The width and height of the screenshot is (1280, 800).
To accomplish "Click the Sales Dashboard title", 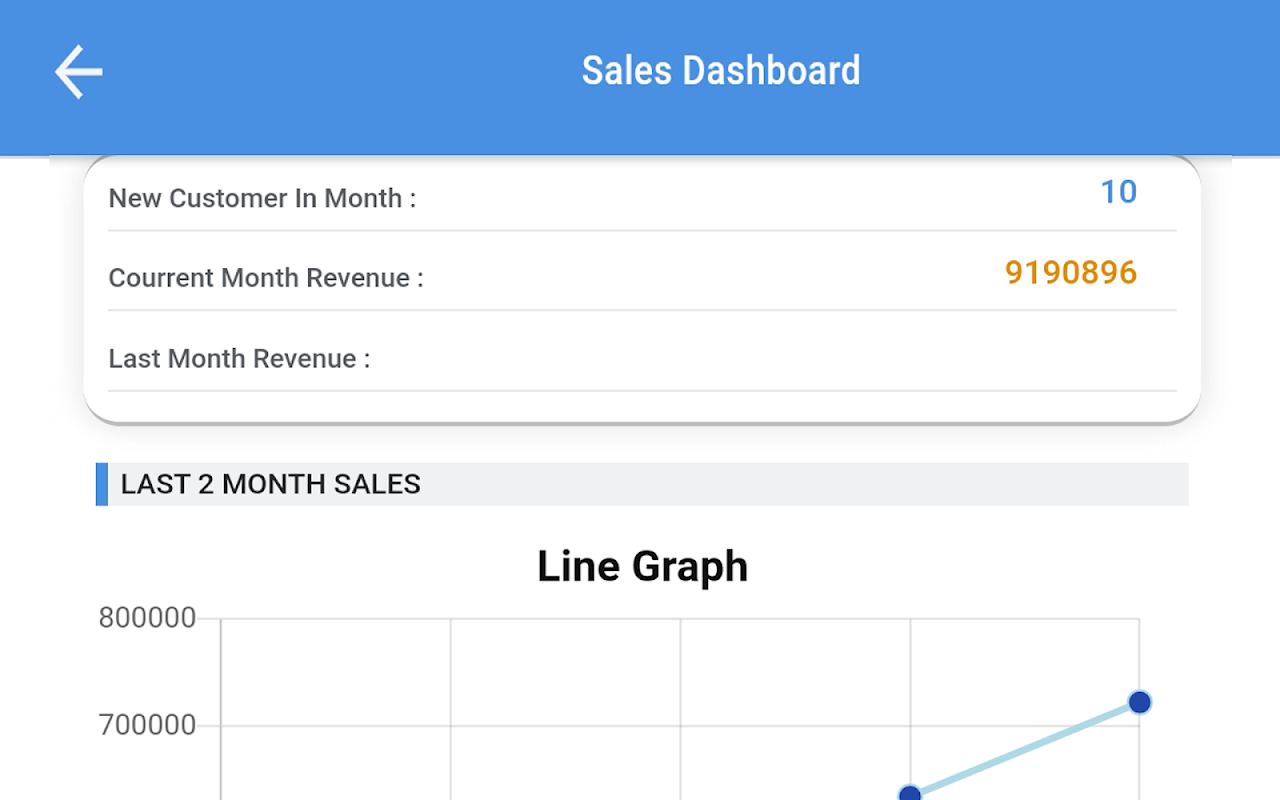I will [720, 71].
